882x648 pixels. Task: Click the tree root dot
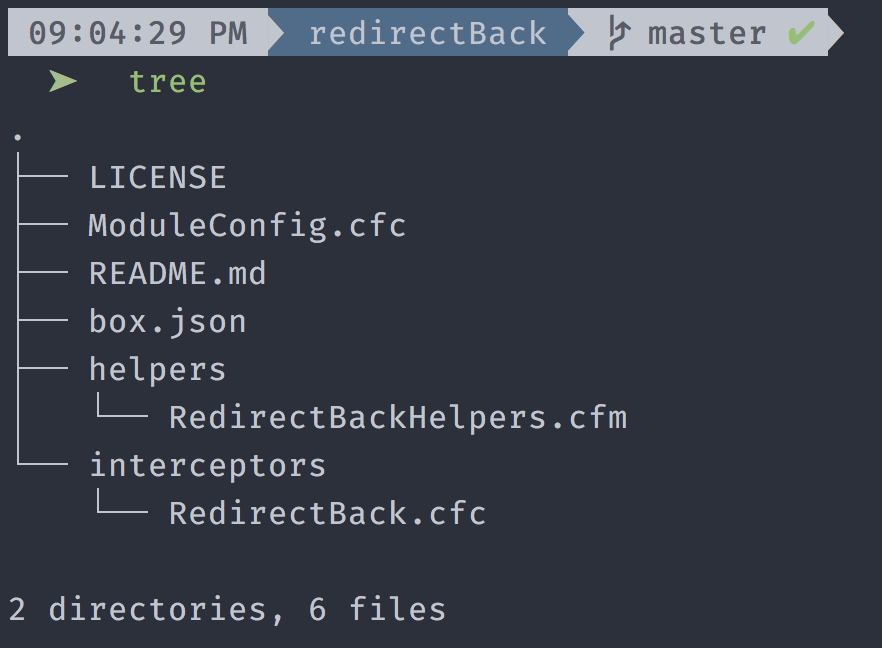point(18,137)
